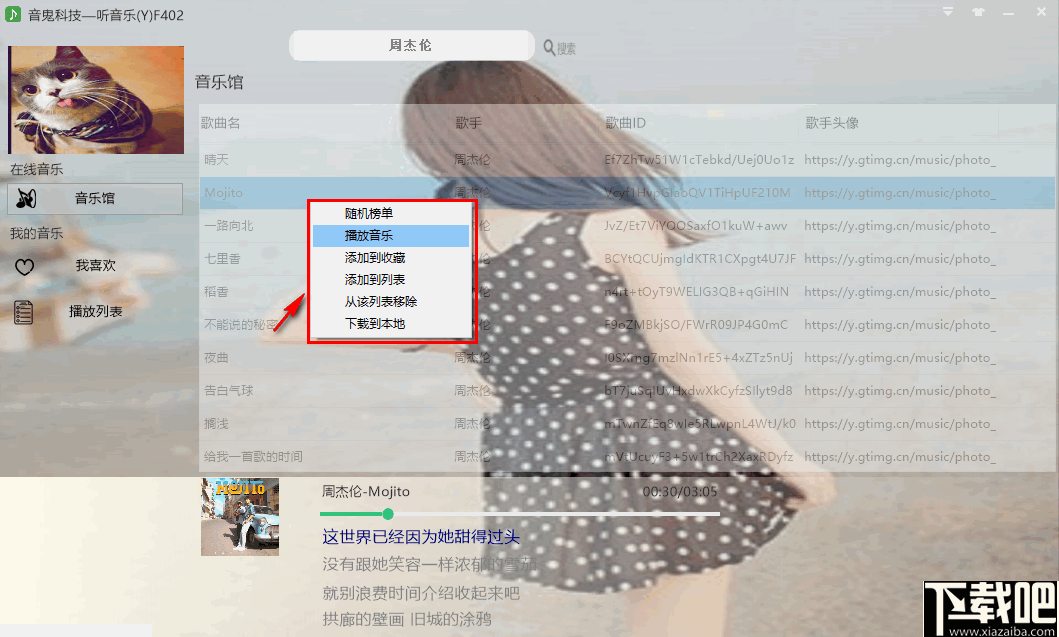Image resolution: width=1059 pixels, height=637 pixels.
Task: Click the cat avatar profile image
Action: (95, 99)
